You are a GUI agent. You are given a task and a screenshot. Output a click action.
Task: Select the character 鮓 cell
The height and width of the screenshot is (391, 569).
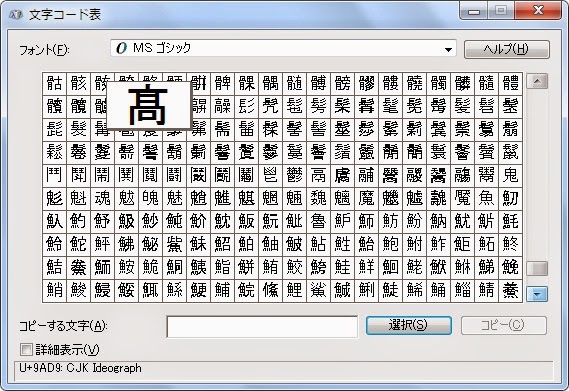(438, 244)
